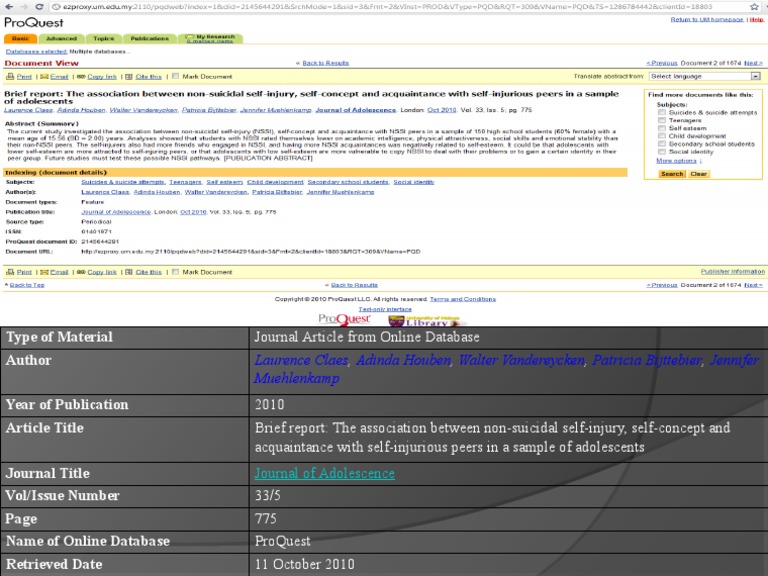Switch to the Advanced tab
768x576 pixels.
click(61, 38)
